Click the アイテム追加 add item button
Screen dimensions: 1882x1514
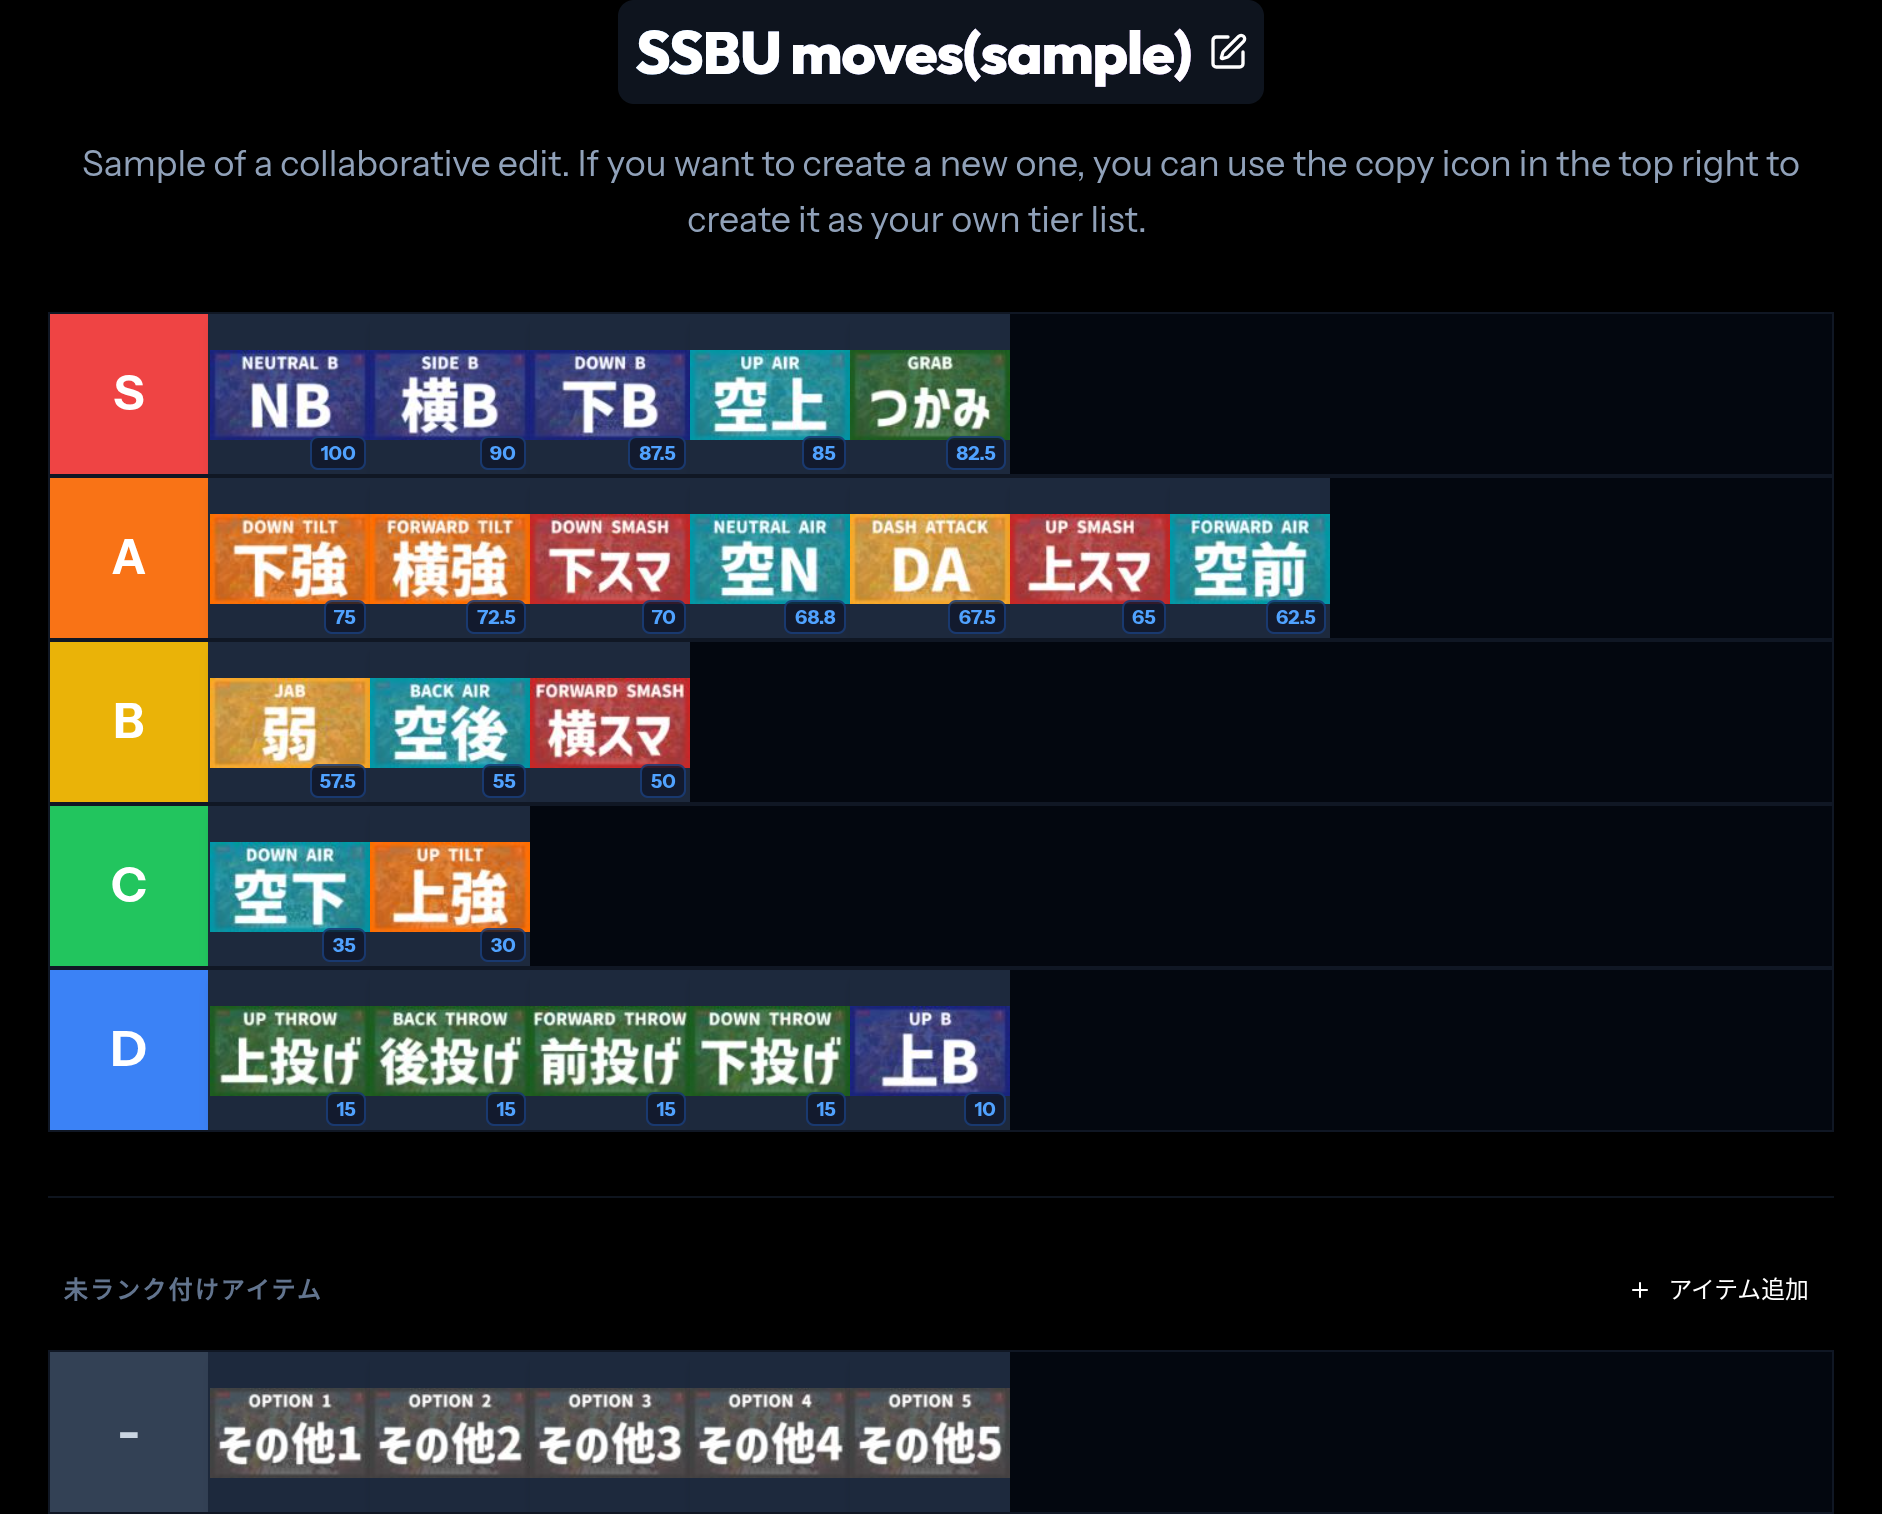point(1720,1290)
